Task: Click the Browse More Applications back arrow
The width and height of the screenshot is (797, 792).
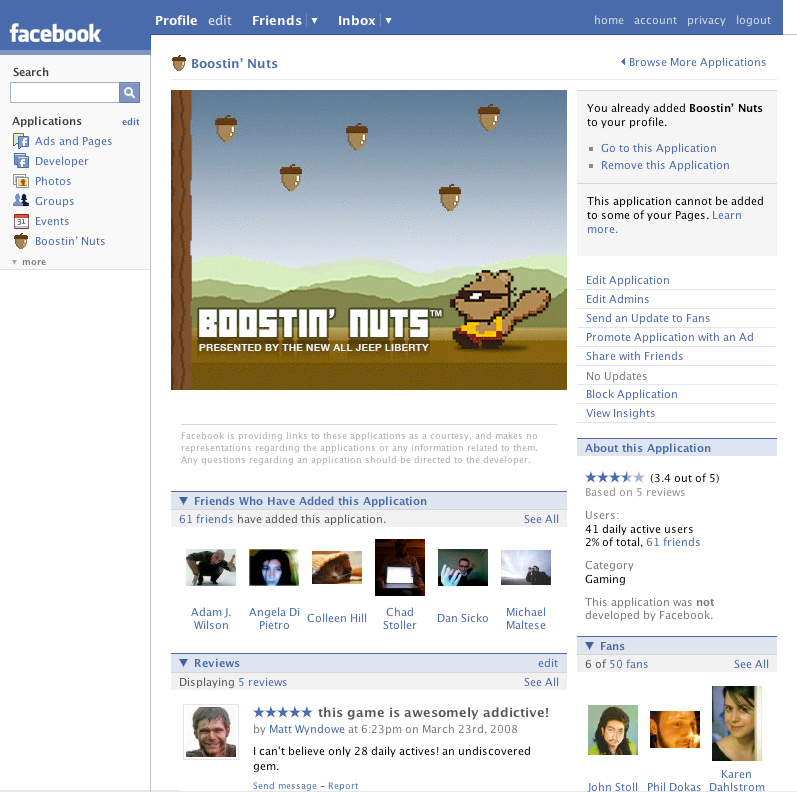Action: 623,62
